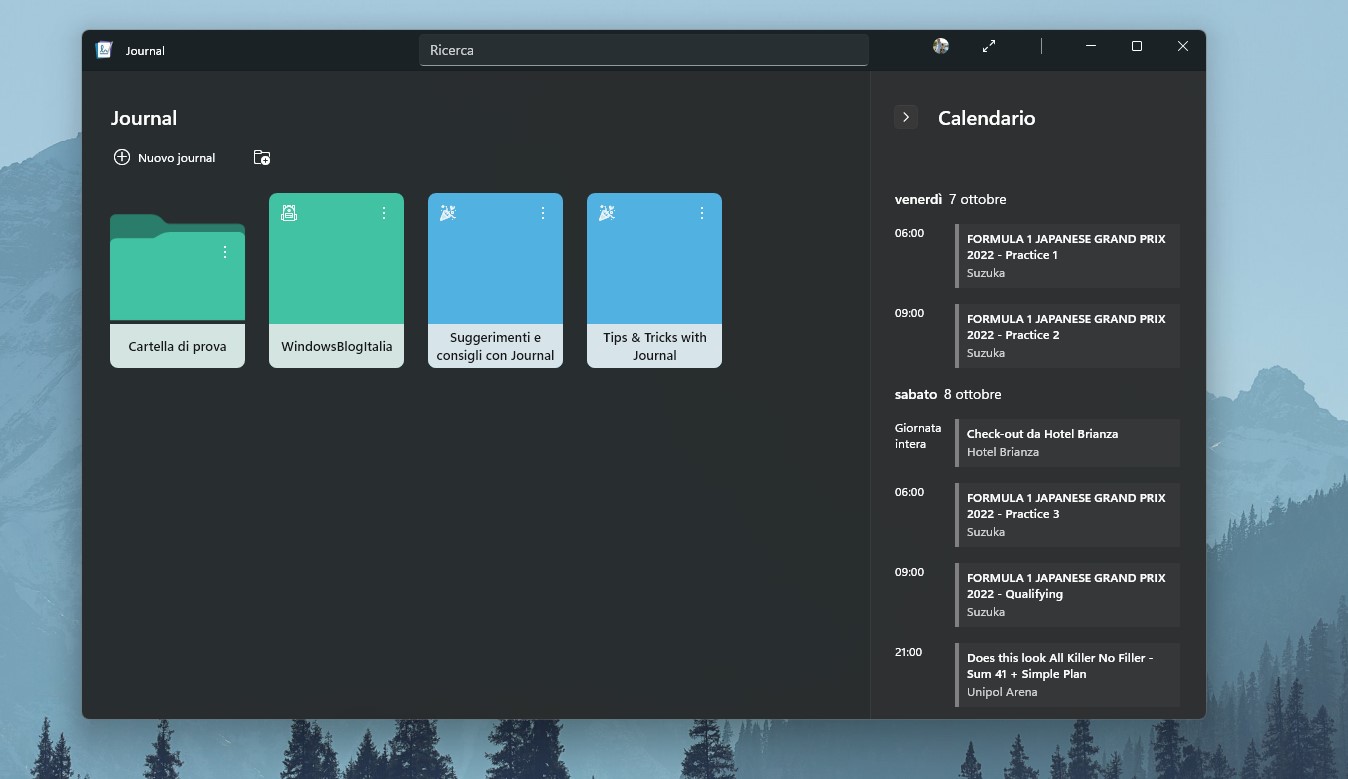Open options on Suggerimenti e consigli journal
Screen dimensions: 1348x779
point(543,213)
